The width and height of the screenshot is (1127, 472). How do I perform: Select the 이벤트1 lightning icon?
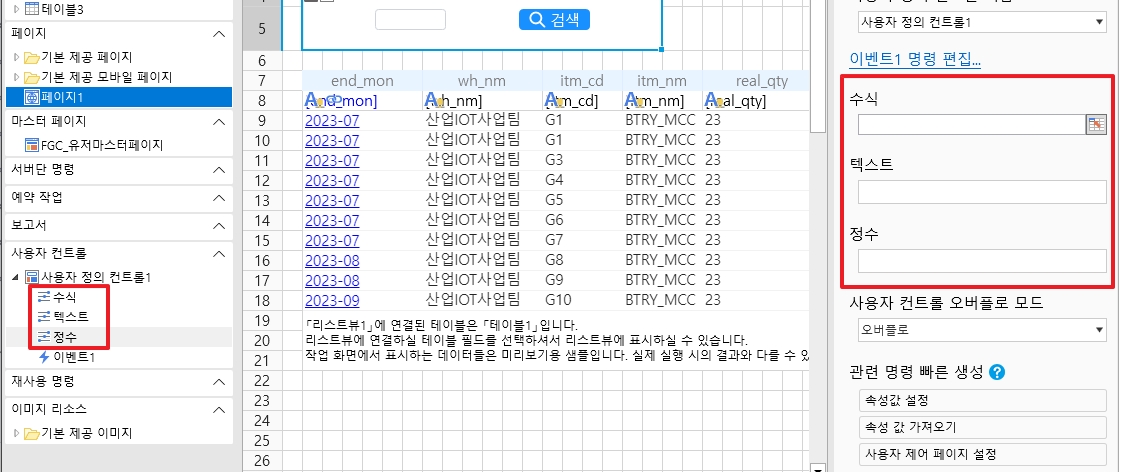point(43,357)
